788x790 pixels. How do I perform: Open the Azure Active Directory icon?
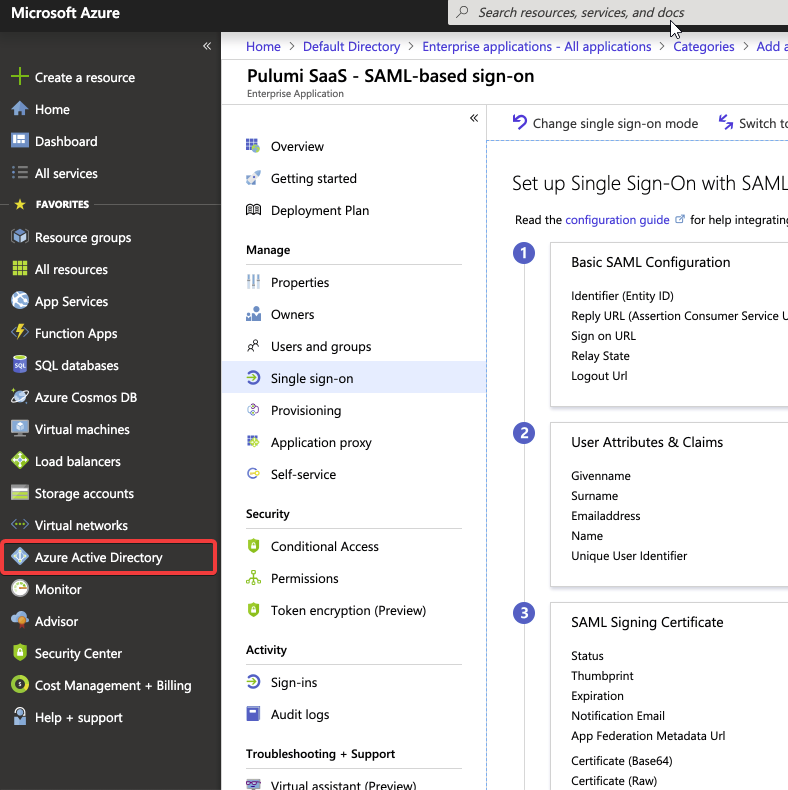tap(20, 556)
